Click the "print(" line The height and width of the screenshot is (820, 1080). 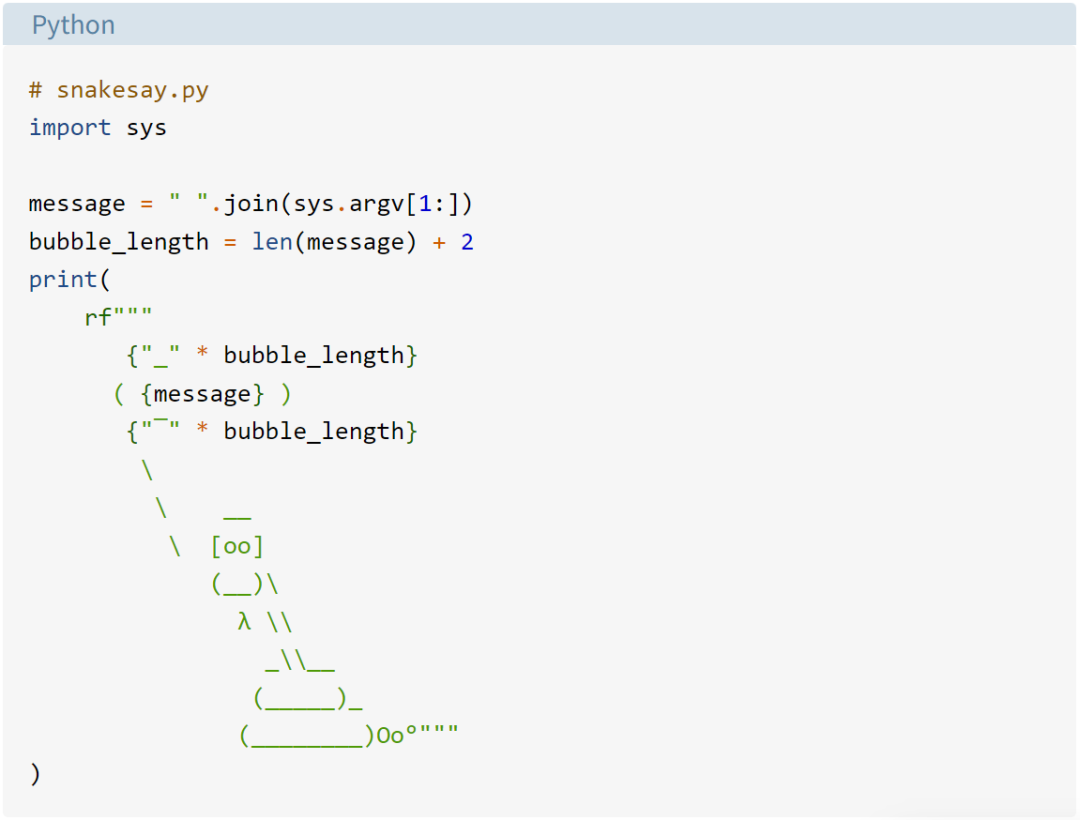[69, 280]
